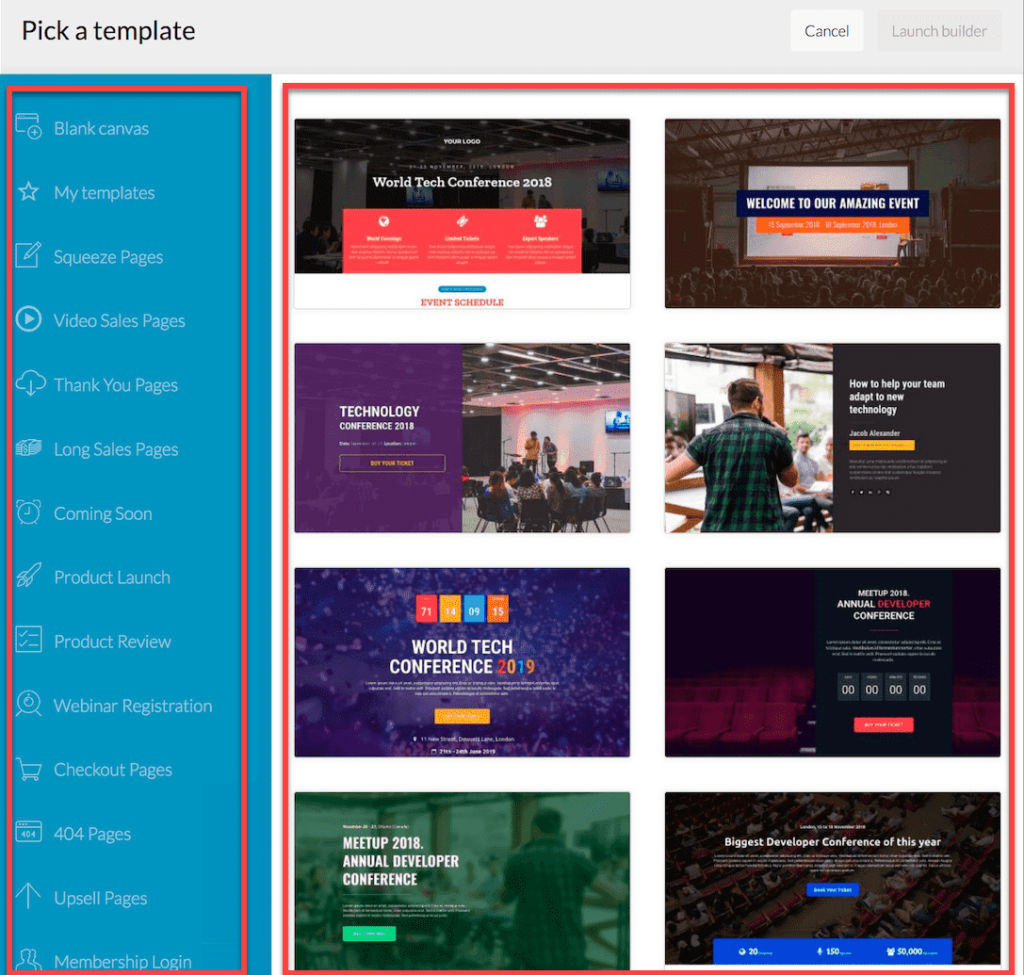Show Product Review templates
The image size is (1024, 975).
[112, 641]
